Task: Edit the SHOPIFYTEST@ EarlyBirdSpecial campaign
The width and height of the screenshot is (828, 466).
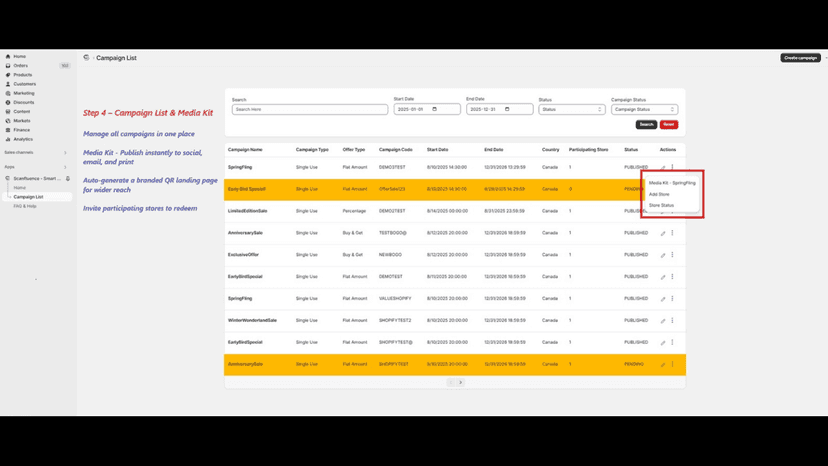Action: click(663, 343)
